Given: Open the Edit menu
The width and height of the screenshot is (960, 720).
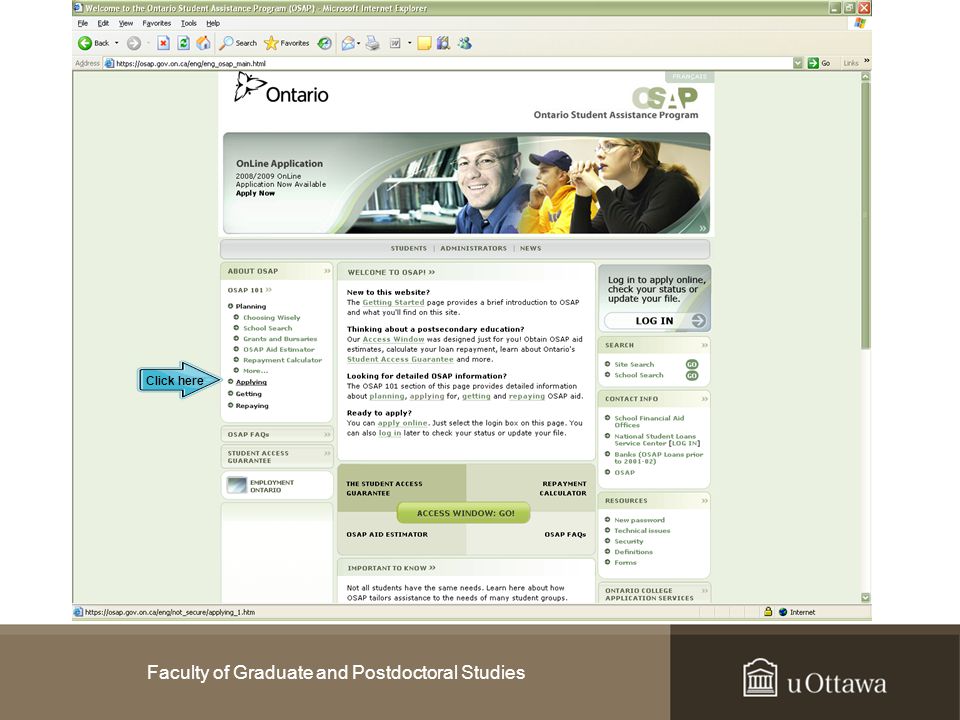Looking at the screenshot, I should 103,23.
